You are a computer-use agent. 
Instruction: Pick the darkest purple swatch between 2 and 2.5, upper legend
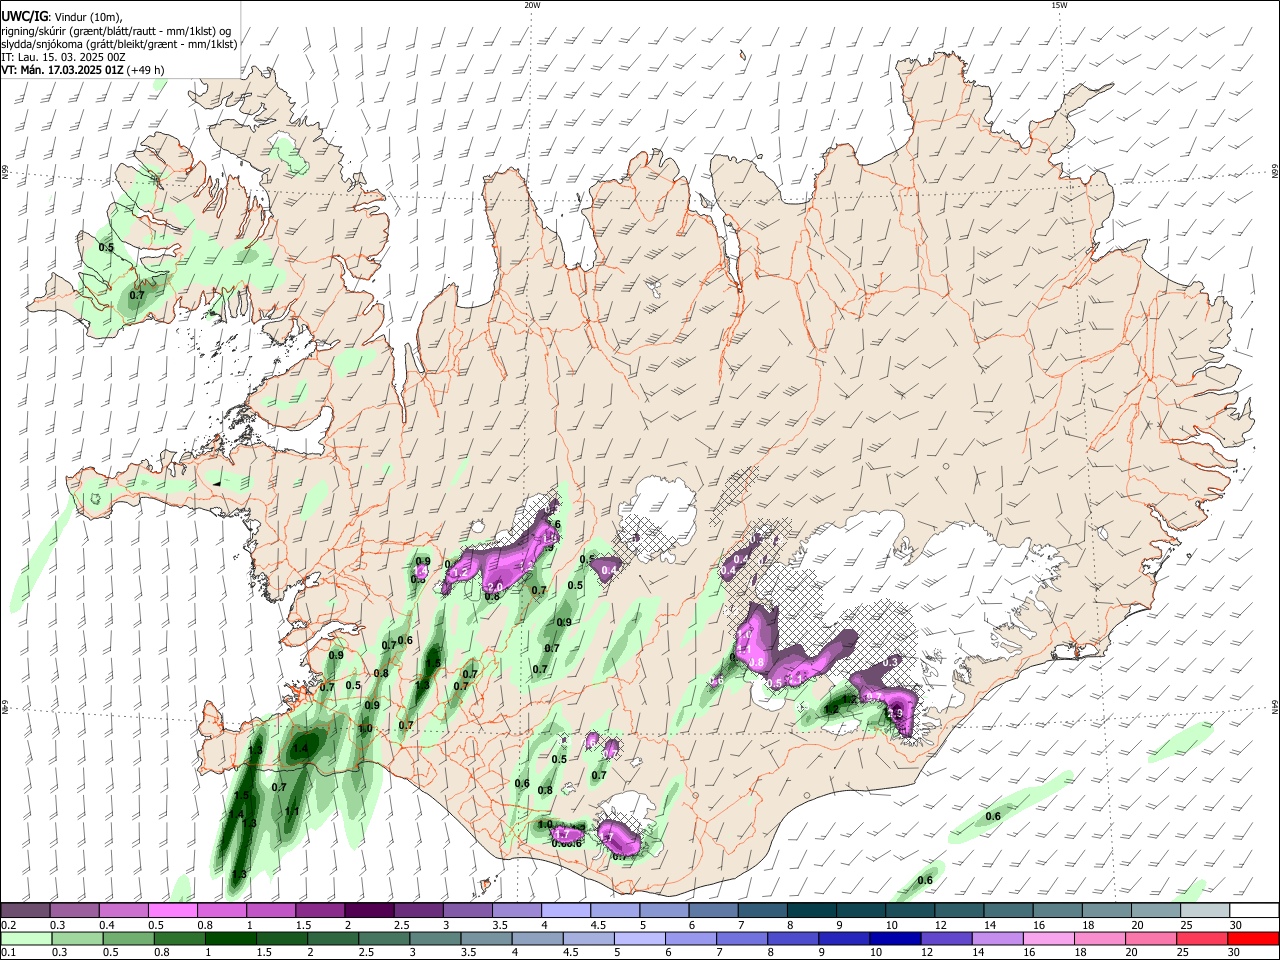(x=369, y=910)
